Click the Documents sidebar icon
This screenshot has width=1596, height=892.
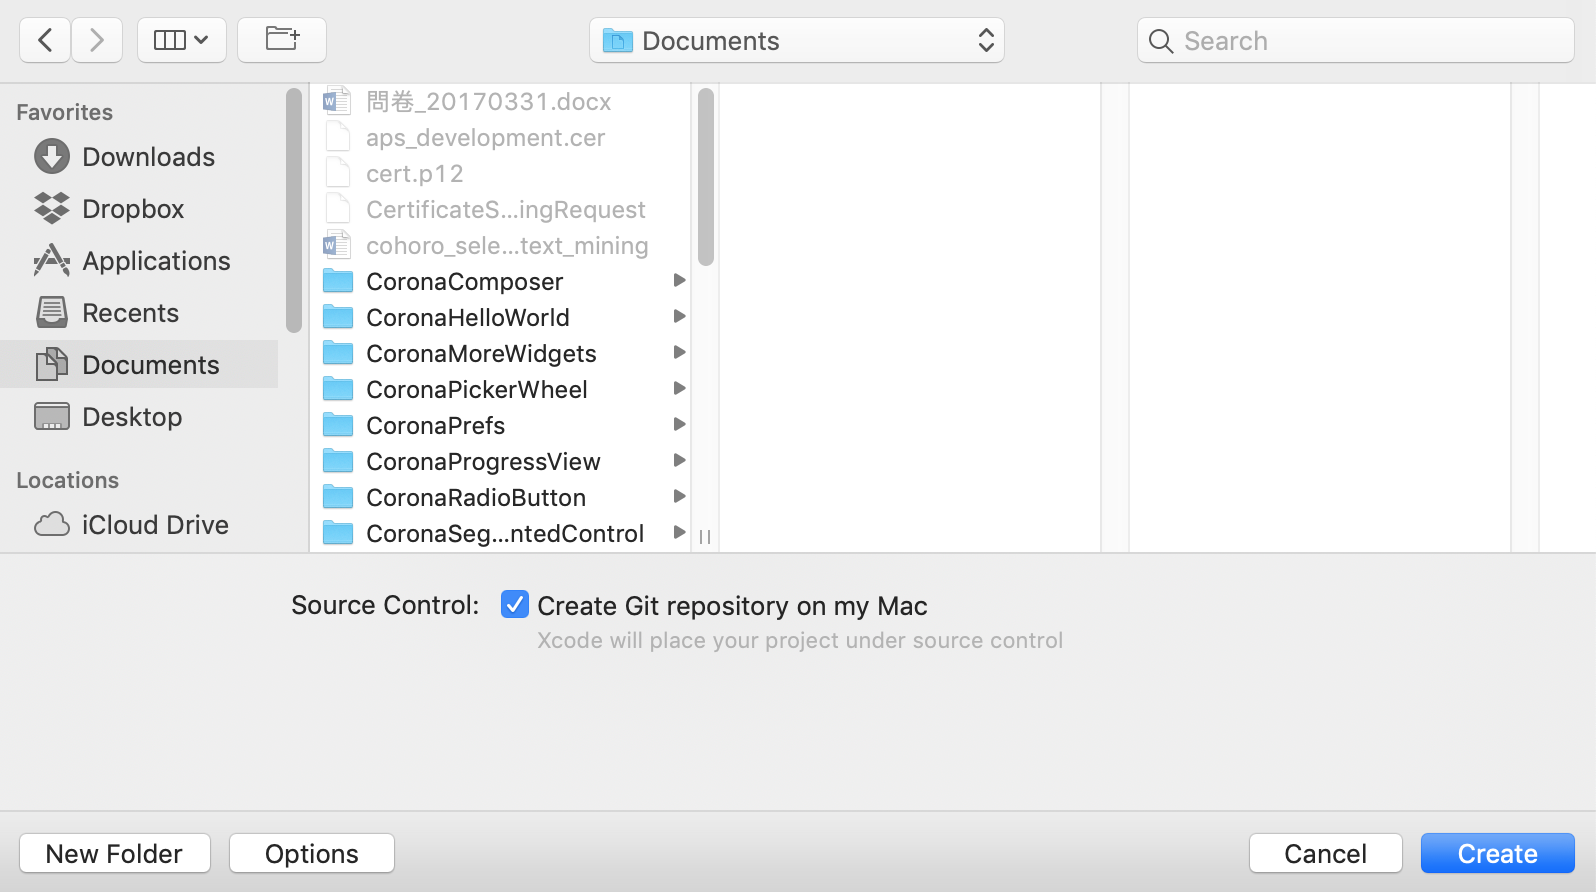click(x=52, y=364)
